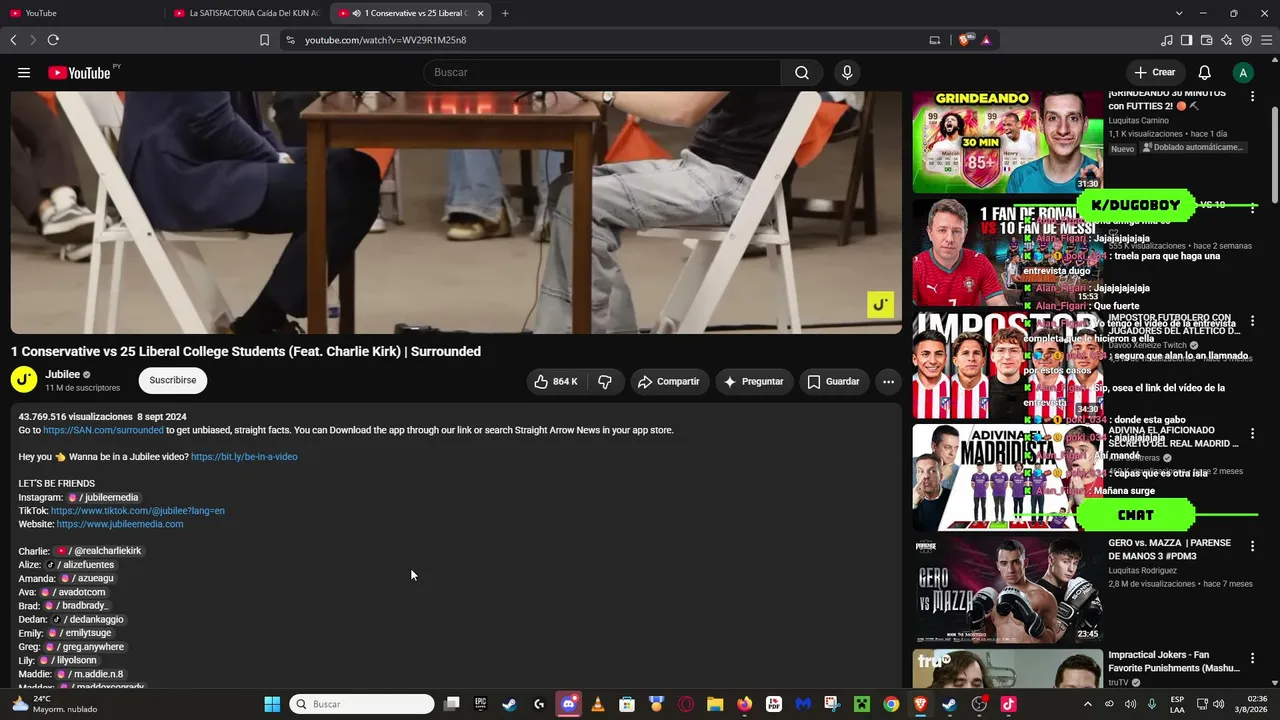The height and width of the screenshot is (720, 1280).
Task: Open the tab search dropdown chevron
Action: click(1179, 13)
